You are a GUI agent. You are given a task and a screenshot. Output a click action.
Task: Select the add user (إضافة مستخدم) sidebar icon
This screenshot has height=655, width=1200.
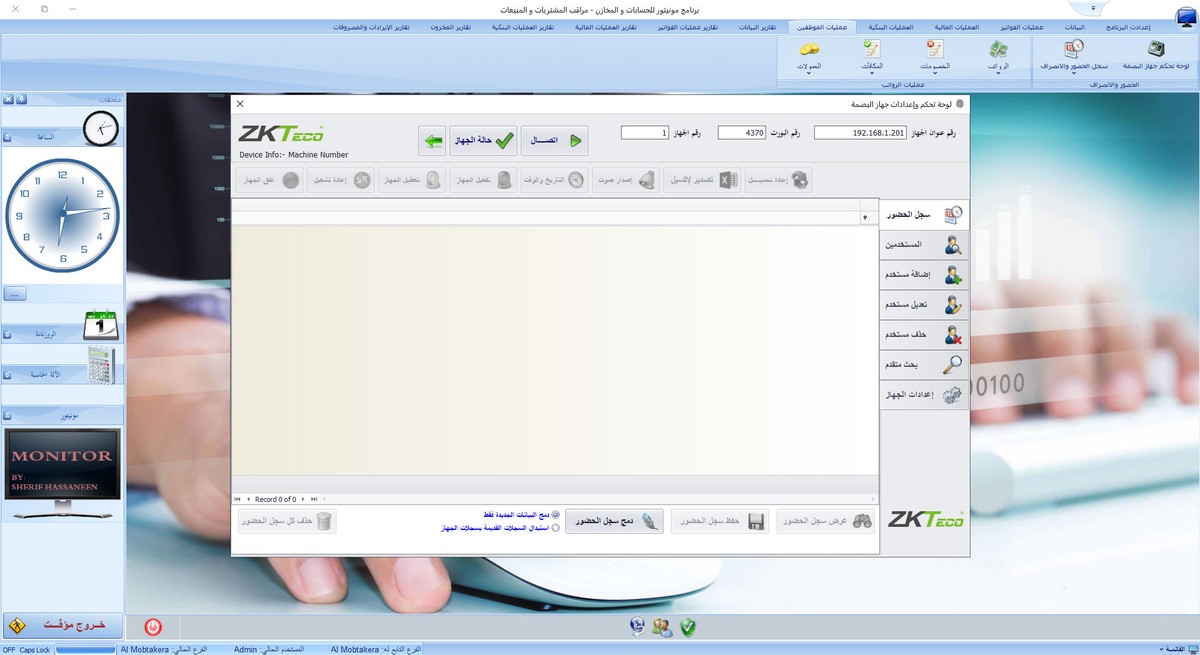[951, 275]
